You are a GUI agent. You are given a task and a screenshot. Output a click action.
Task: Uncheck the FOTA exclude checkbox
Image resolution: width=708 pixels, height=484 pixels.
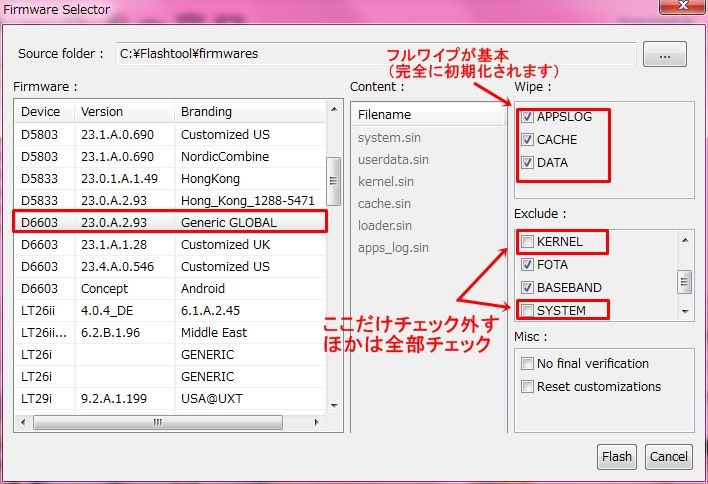pyautogui.click(x=527, y=265)
